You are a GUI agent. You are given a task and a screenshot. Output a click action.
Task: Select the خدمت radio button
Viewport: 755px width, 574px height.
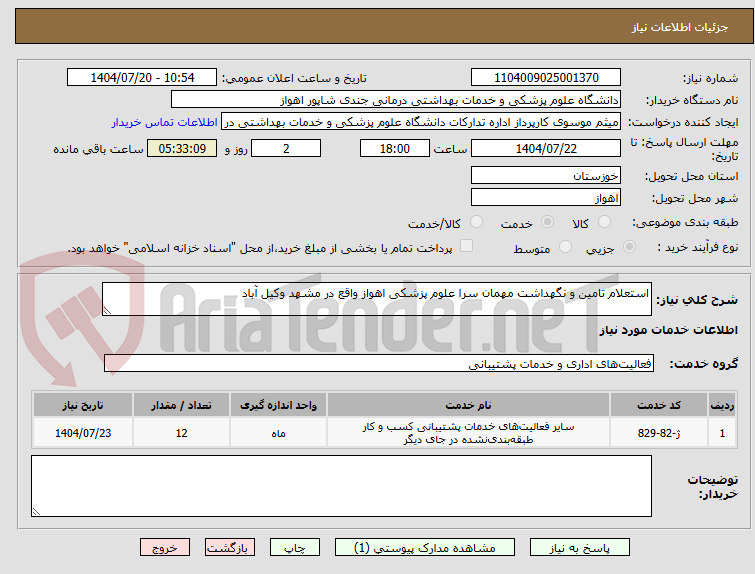pyautogui.click(x=547, y=222)
